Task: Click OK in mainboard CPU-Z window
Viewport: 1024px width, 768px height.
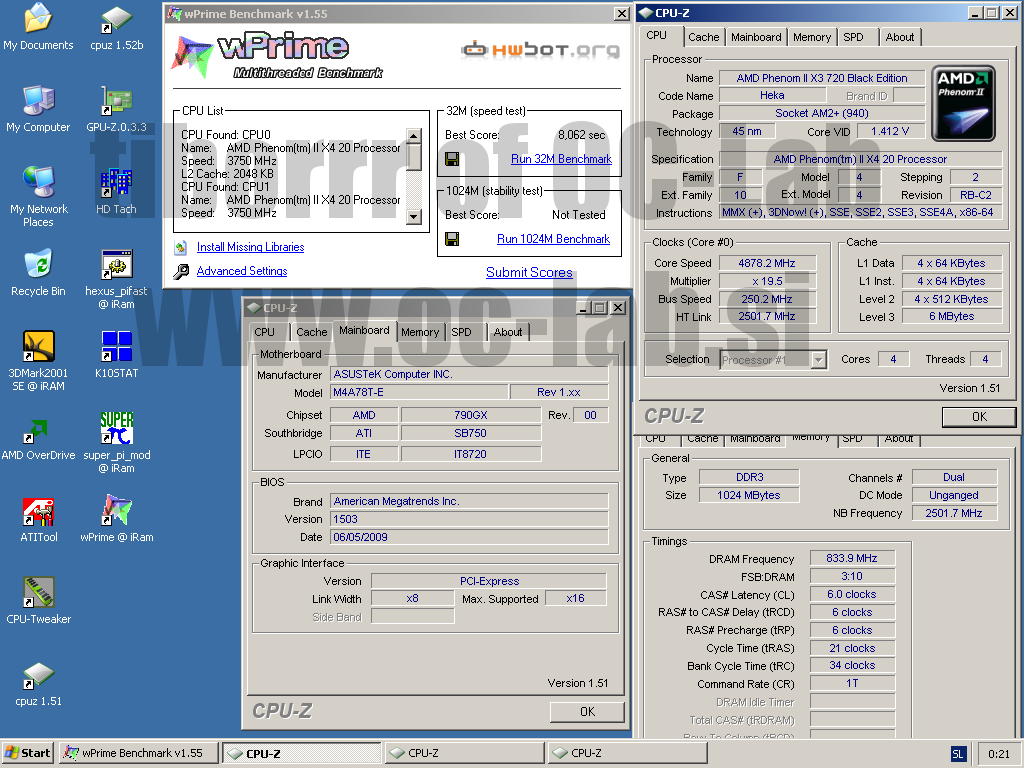Action: point(587,712)
